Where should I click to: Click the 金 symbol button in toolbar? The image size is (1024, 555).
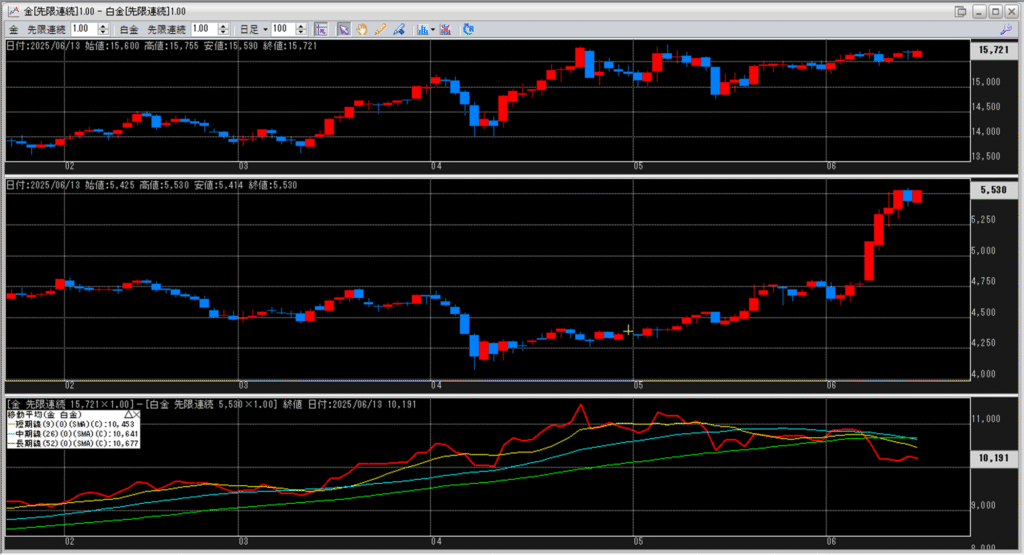pos(14,30)
